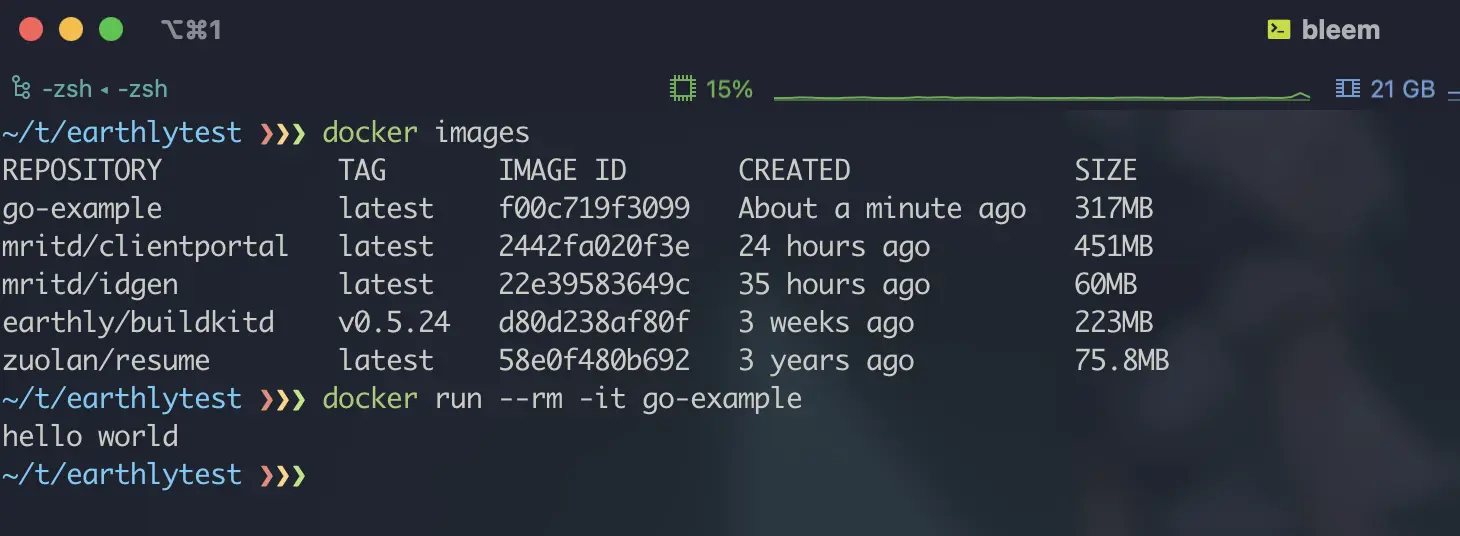Maximize window using the green button
The image size is (1460, 536).
(111, 29)
